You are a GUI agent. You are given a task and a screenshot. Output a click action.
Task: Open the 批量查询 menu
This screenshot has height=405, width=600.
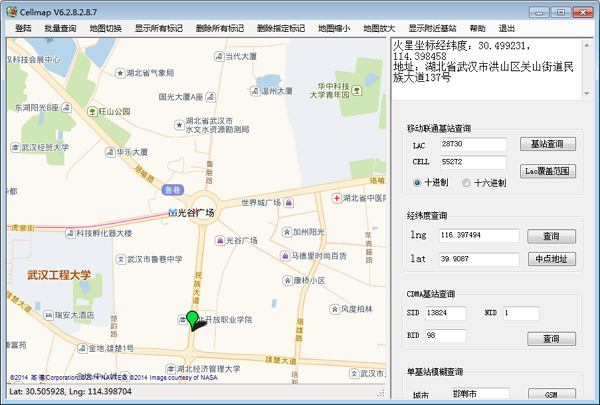60,28
